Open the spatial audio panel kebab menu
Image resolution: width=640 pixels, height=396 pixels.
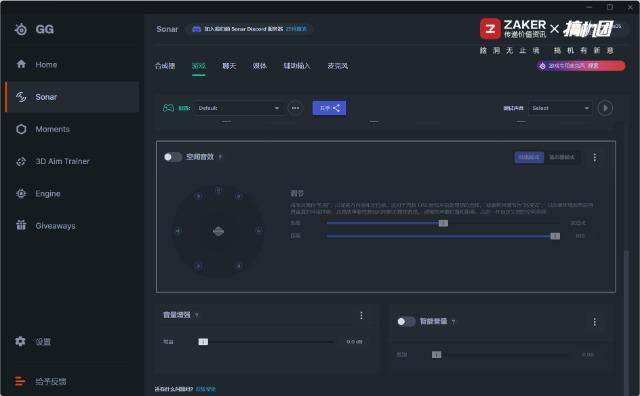click(x=595, y=157)
